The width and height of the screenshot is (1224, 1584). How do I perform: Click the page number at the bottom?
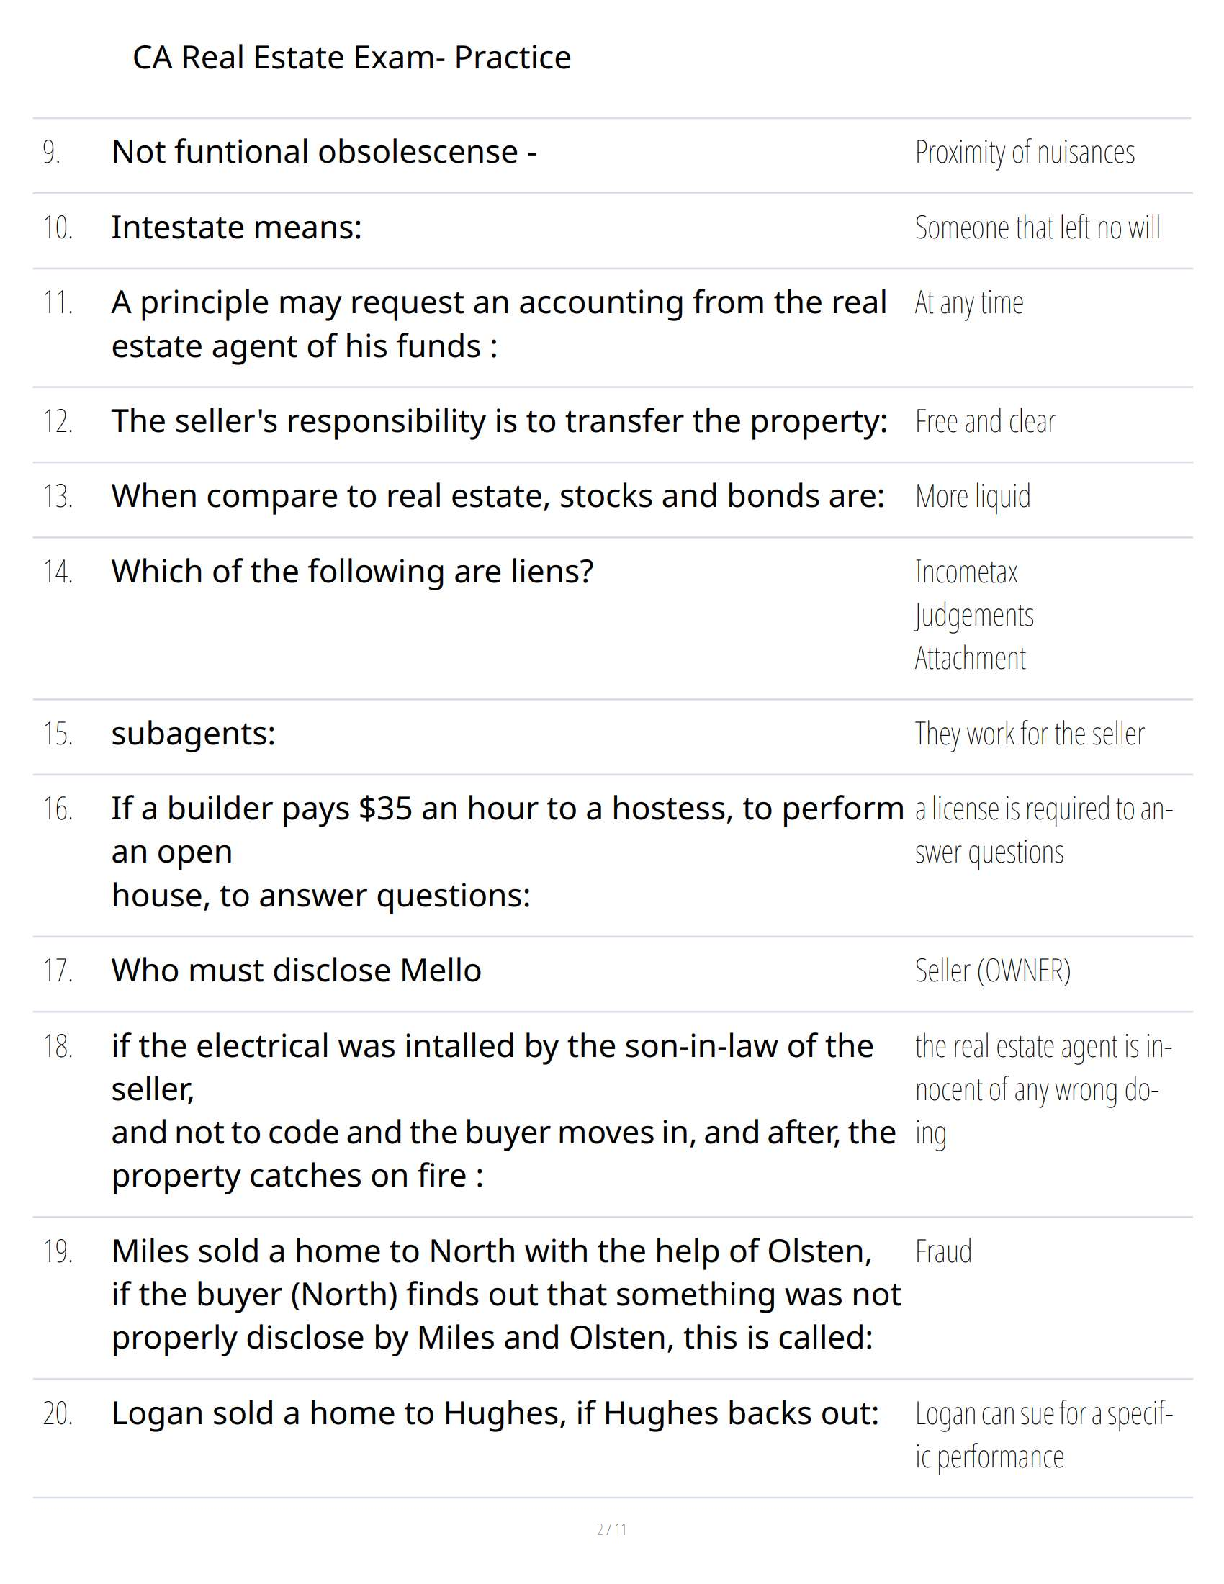tap(611, 1529)
